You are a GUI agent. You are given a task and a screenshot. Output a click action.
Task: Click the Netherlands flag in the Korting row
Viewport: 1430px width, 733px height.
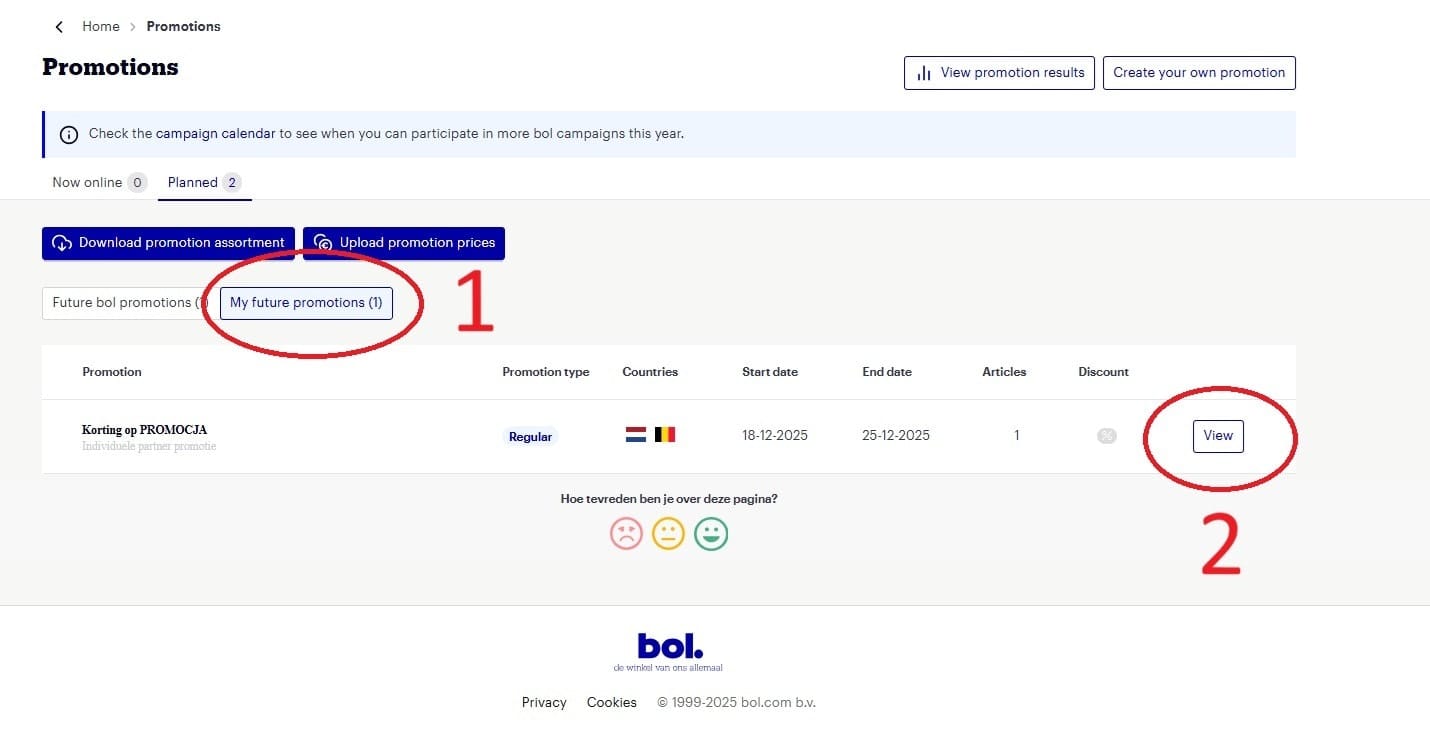(636, 435)
